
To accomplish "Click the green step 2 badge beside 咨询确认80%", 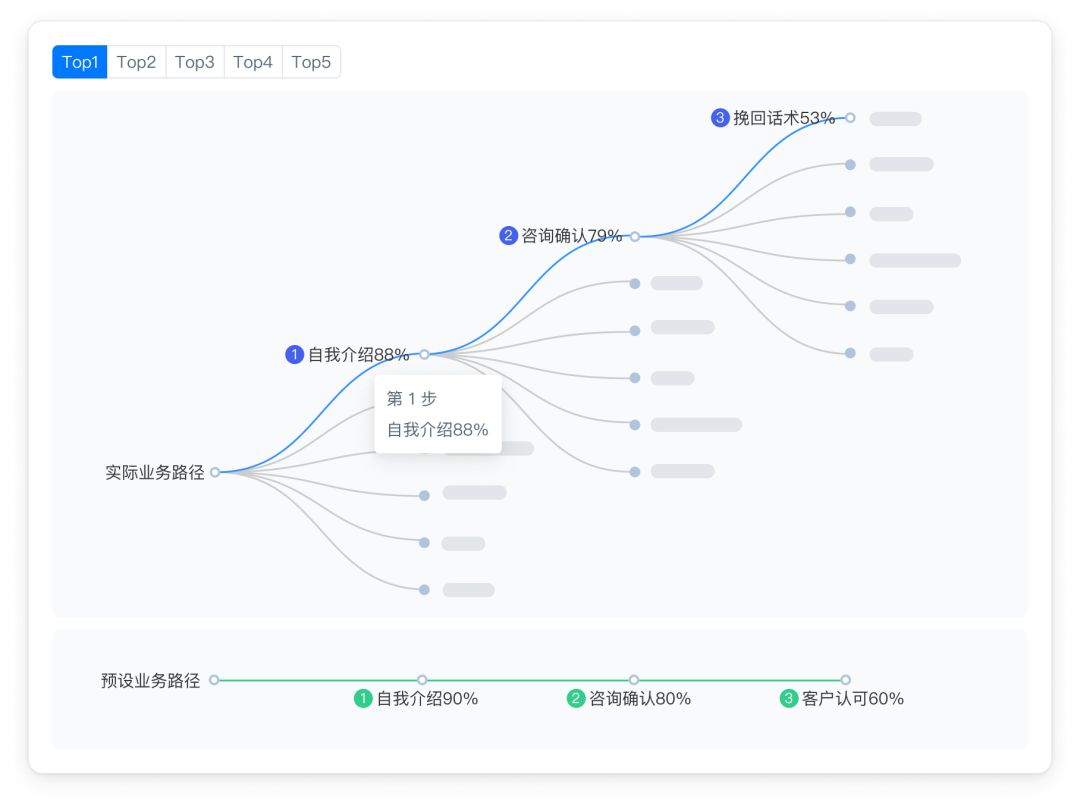I will click(x=576, y=699).
